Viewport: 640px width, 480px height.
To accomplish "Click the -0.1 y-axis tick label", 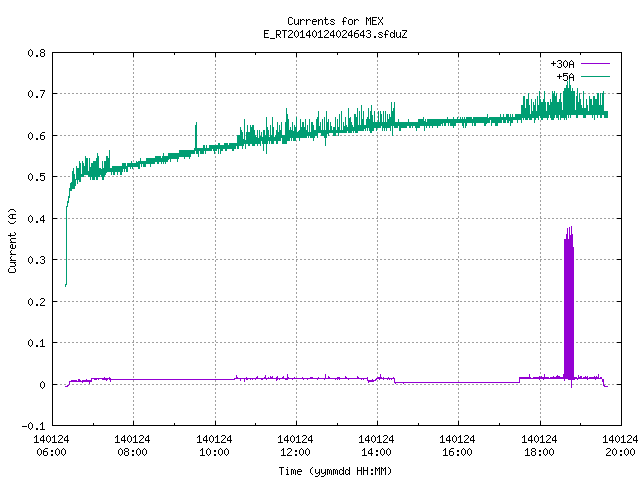I will pyautogui.click(x=33, y=426).
